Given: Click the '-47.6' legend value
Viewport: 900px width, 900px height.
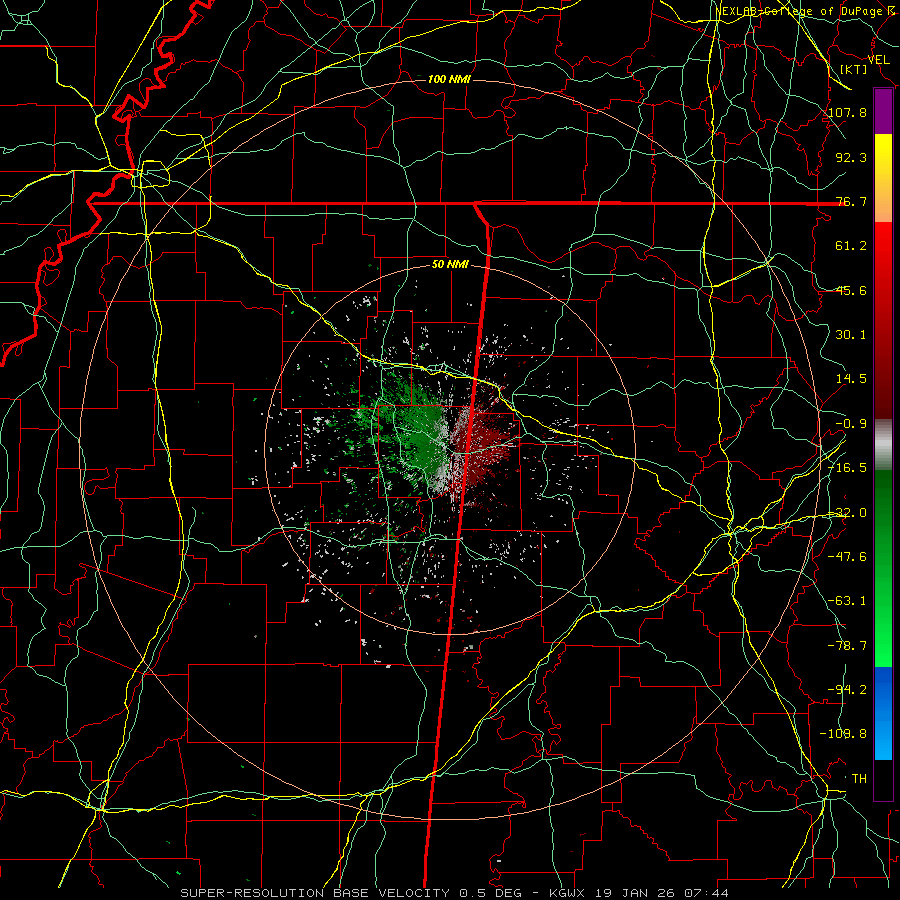Looking at the screenshot, I should [x=848, y=557].
